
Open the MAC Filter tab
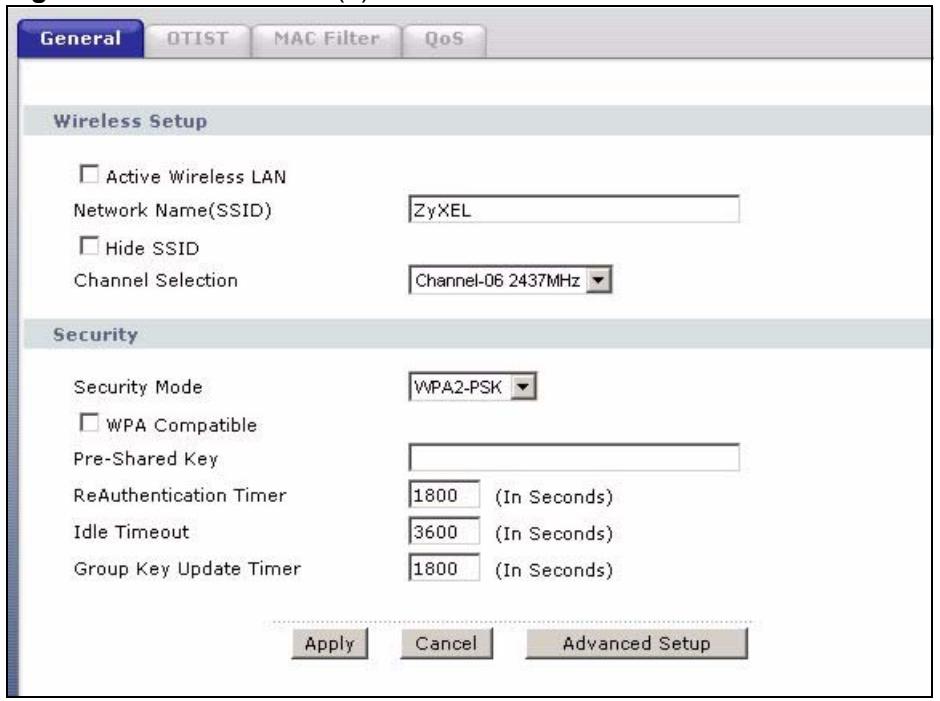[327, 40]
